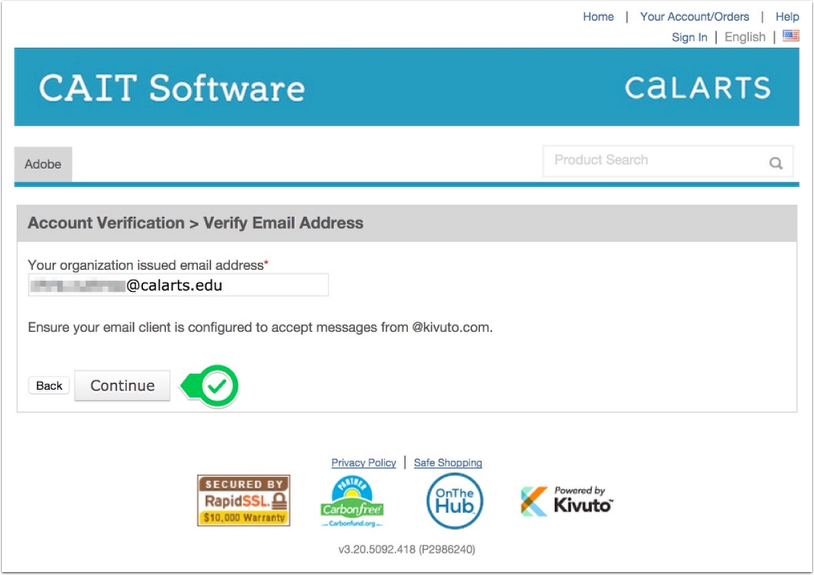Open the Safe Shopping link
The width and height of the screenshot is (814, 575).
pyautogui.click(x=447, y=462)
